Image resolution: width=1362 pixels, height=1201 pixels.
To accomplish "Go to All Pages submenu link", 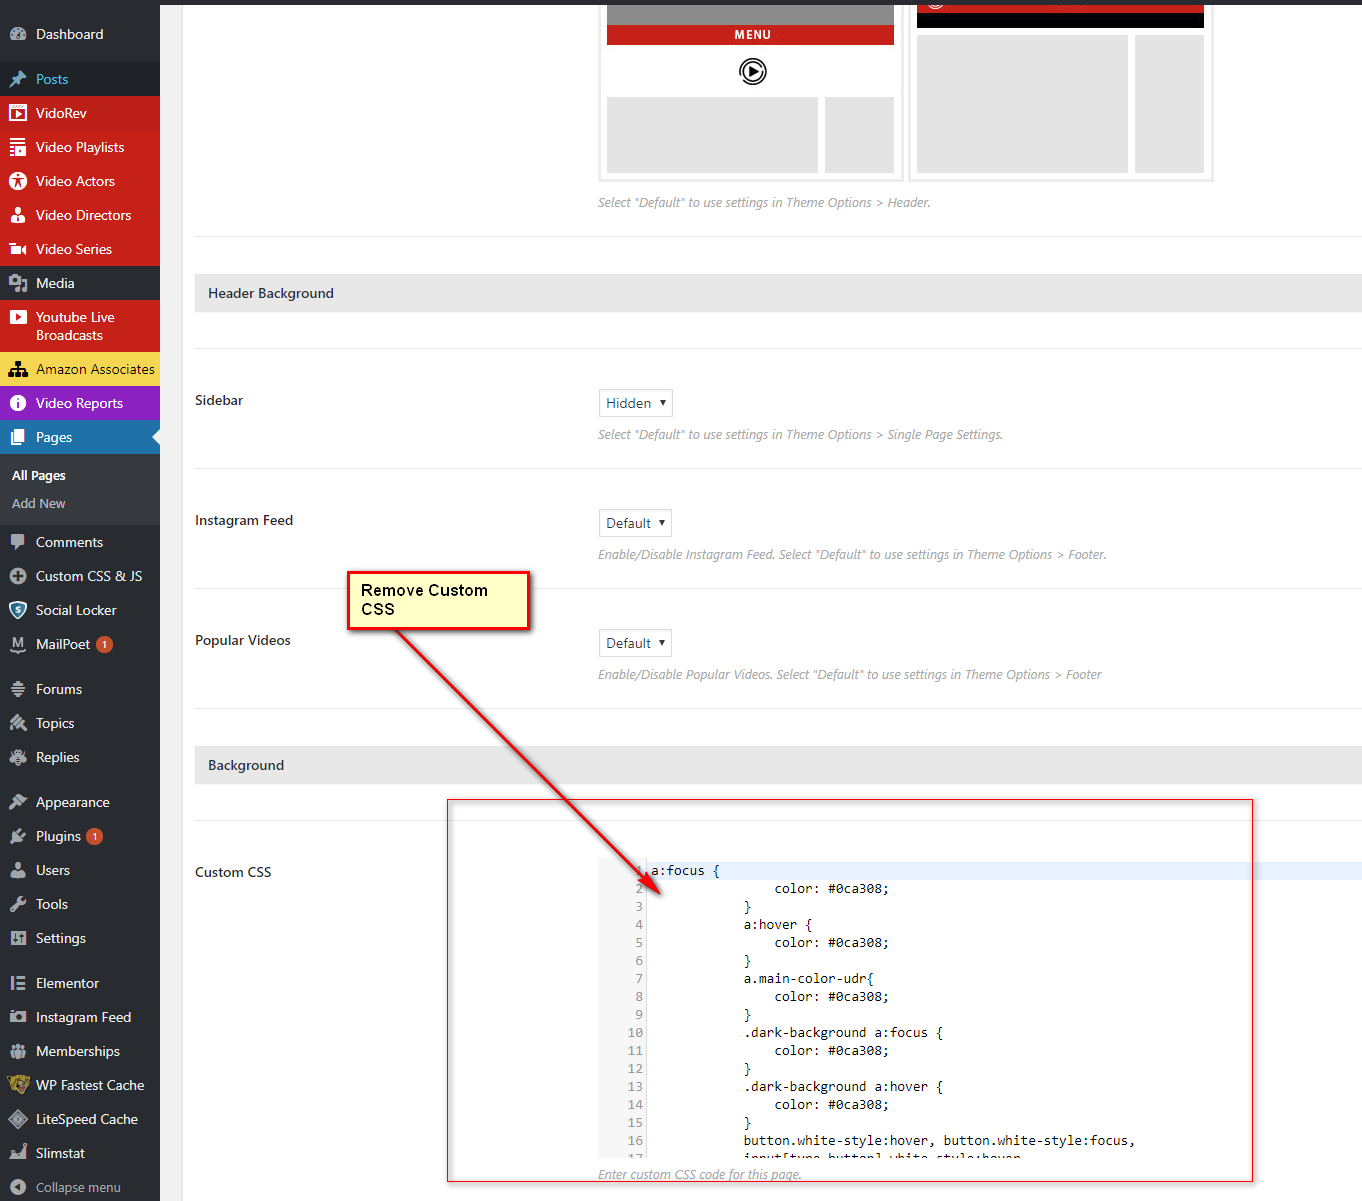I will click(x=39, y=476).
